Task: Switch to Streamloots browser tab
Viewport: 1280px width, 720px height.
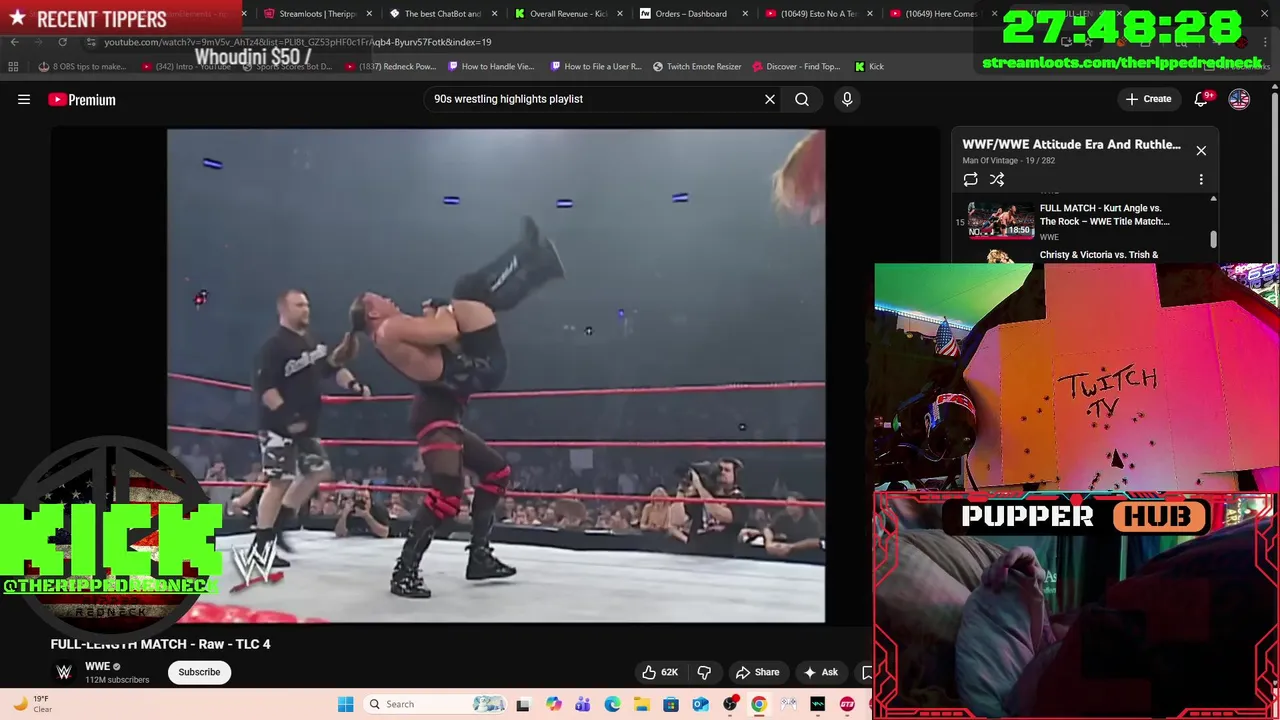Action: [310, 14]
